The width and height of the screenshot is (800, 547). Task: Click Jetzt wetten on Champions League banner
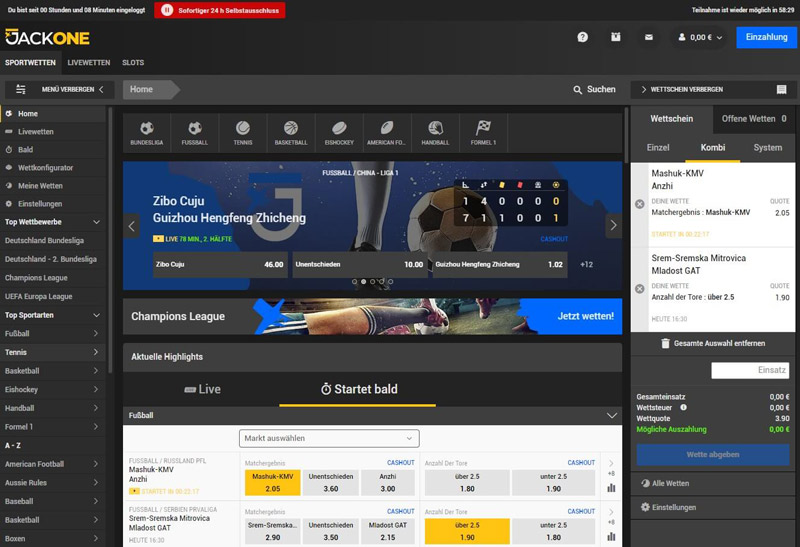585,316
